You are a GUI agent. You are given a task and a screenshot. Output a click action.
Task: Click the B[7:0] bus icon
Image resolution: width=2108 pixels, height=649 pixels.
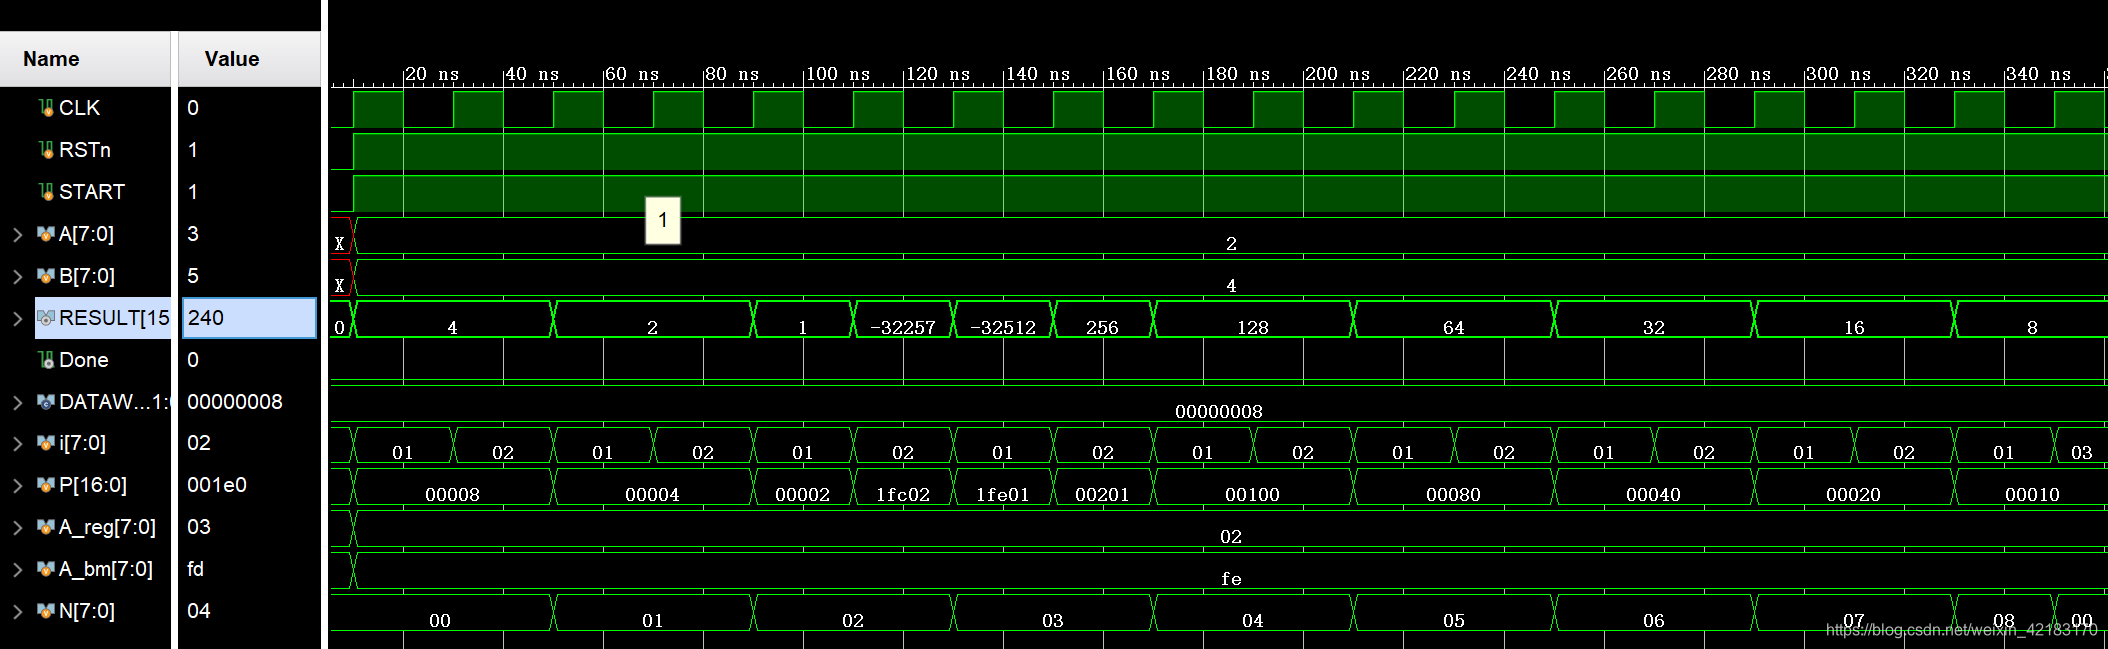coord(46,276)
